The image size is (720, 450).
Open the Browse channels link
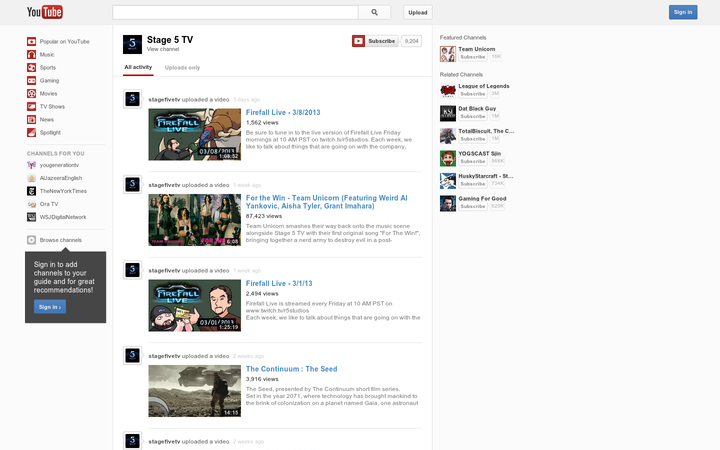(x=61, y=240)
